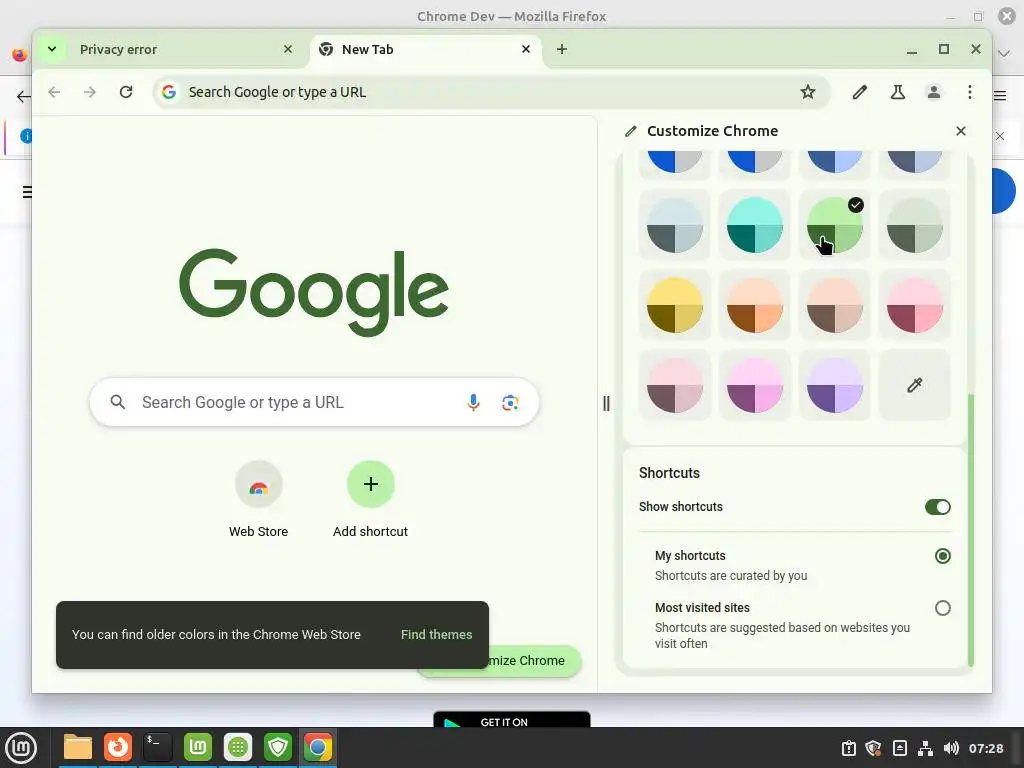Open the clipboard tray icon
The image size is (1024, 768).
click(x=848, y=748)
